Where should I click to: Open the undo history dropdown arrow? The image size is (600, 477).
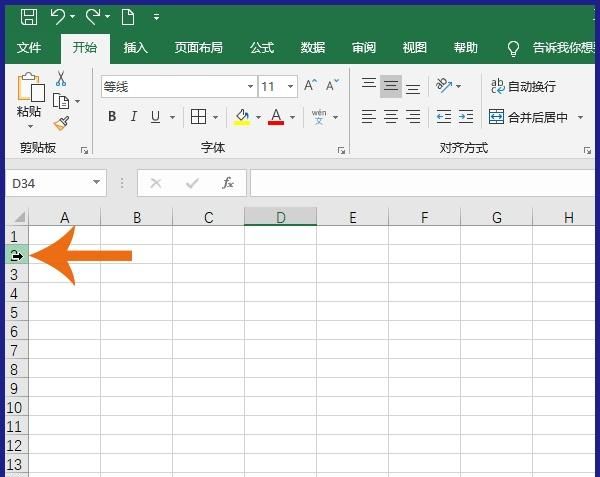point(72,16)
